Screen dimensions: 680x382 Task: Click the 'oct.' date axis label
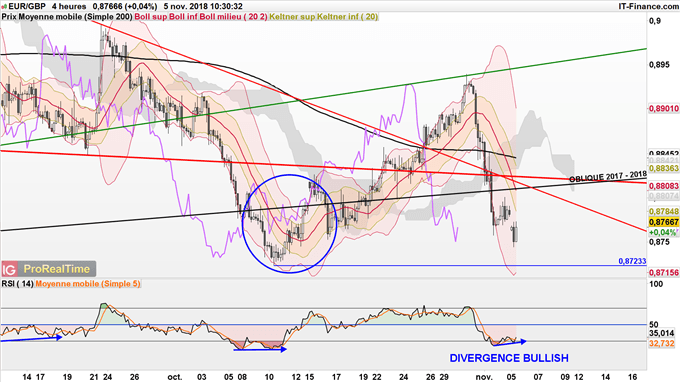pos(175,377)
